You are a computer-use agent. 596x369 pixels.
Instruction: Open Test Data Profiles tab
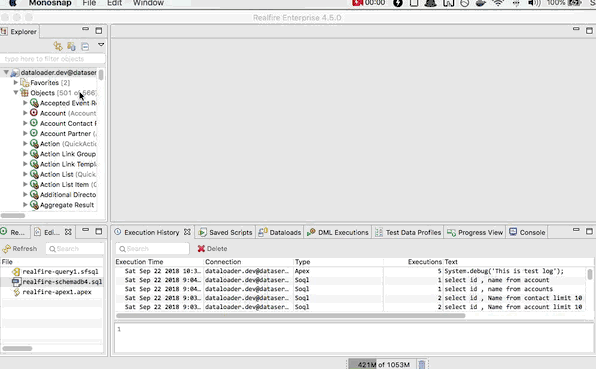(x=408, y=232)
